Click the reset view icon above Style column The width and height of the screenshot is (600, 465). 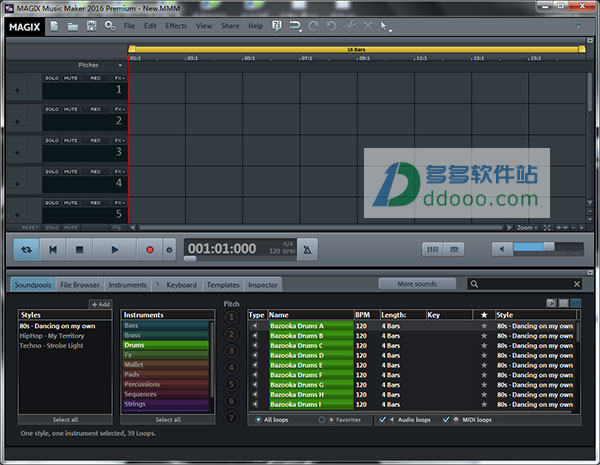point(551,303)
